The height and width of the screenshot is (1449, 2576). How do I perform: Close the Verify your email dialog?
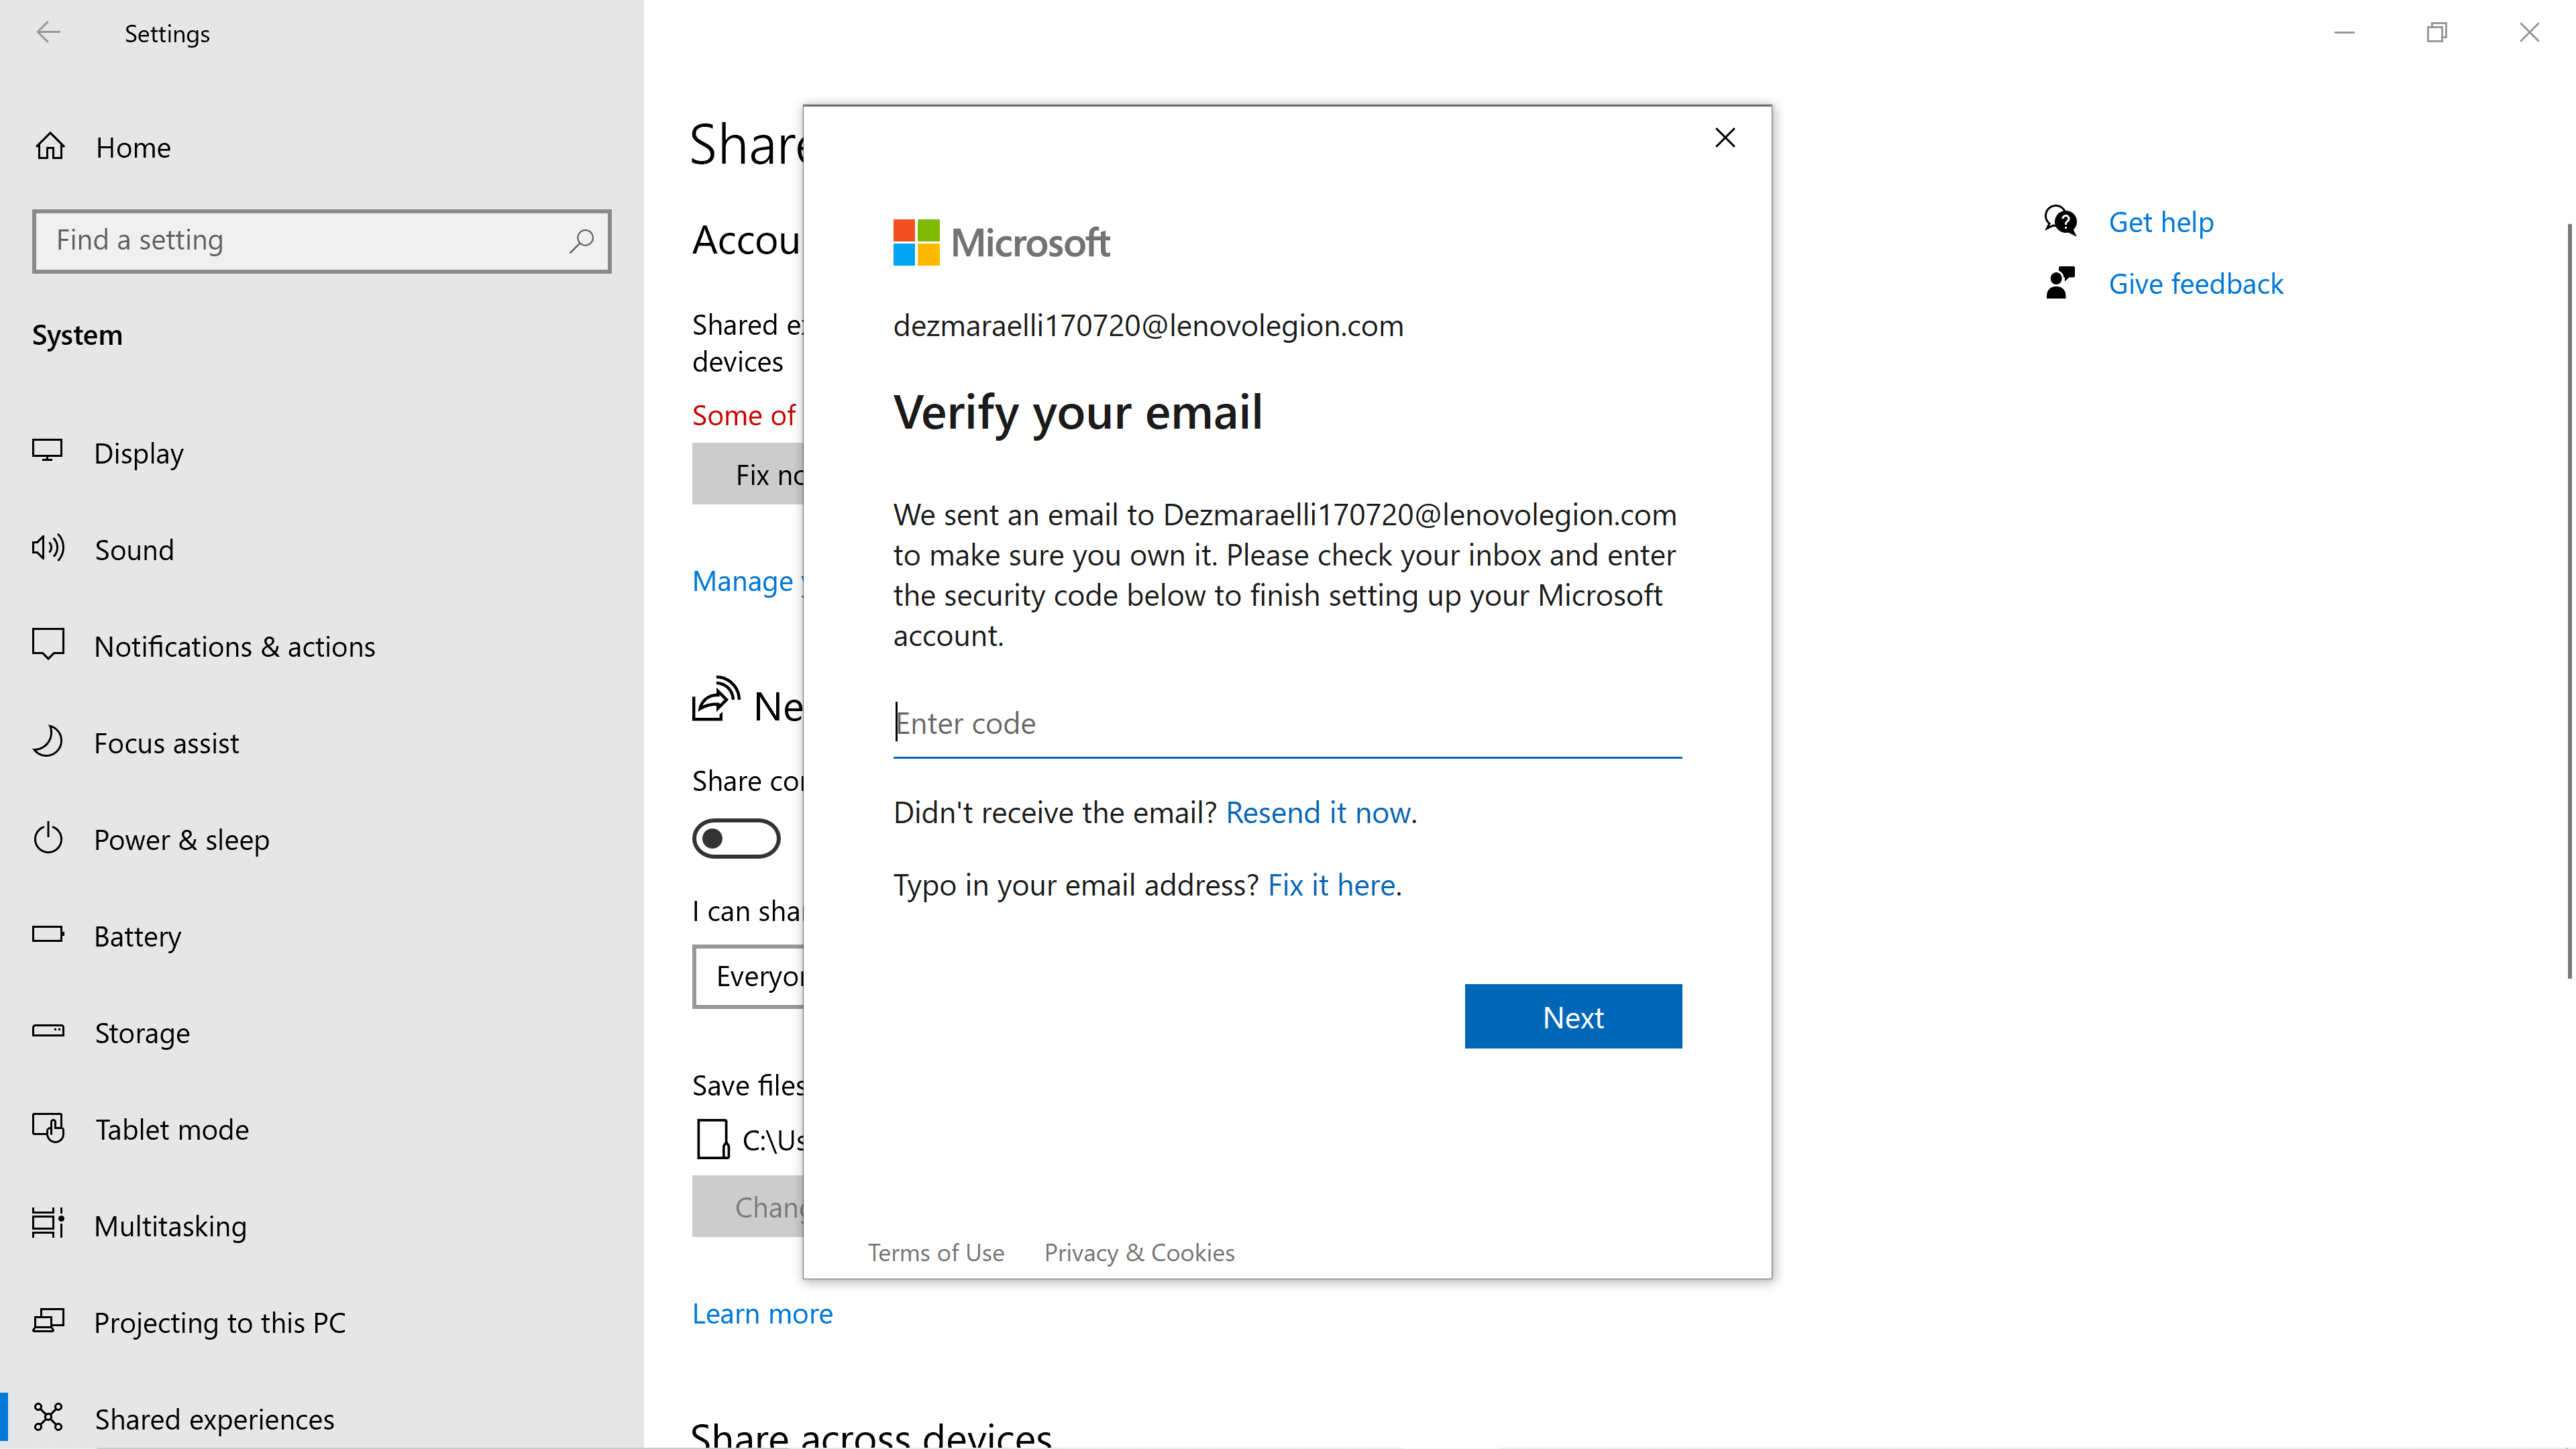coord(1724,138)
